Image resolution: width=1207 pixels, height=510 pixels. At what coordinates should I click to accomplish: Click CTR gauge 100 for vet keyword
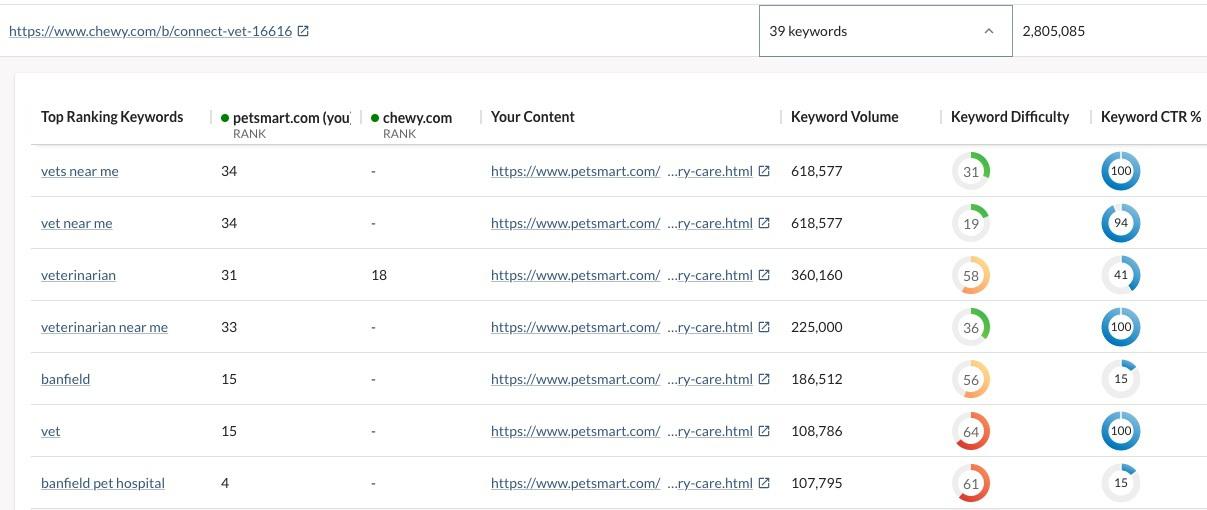coord(1120,431)
